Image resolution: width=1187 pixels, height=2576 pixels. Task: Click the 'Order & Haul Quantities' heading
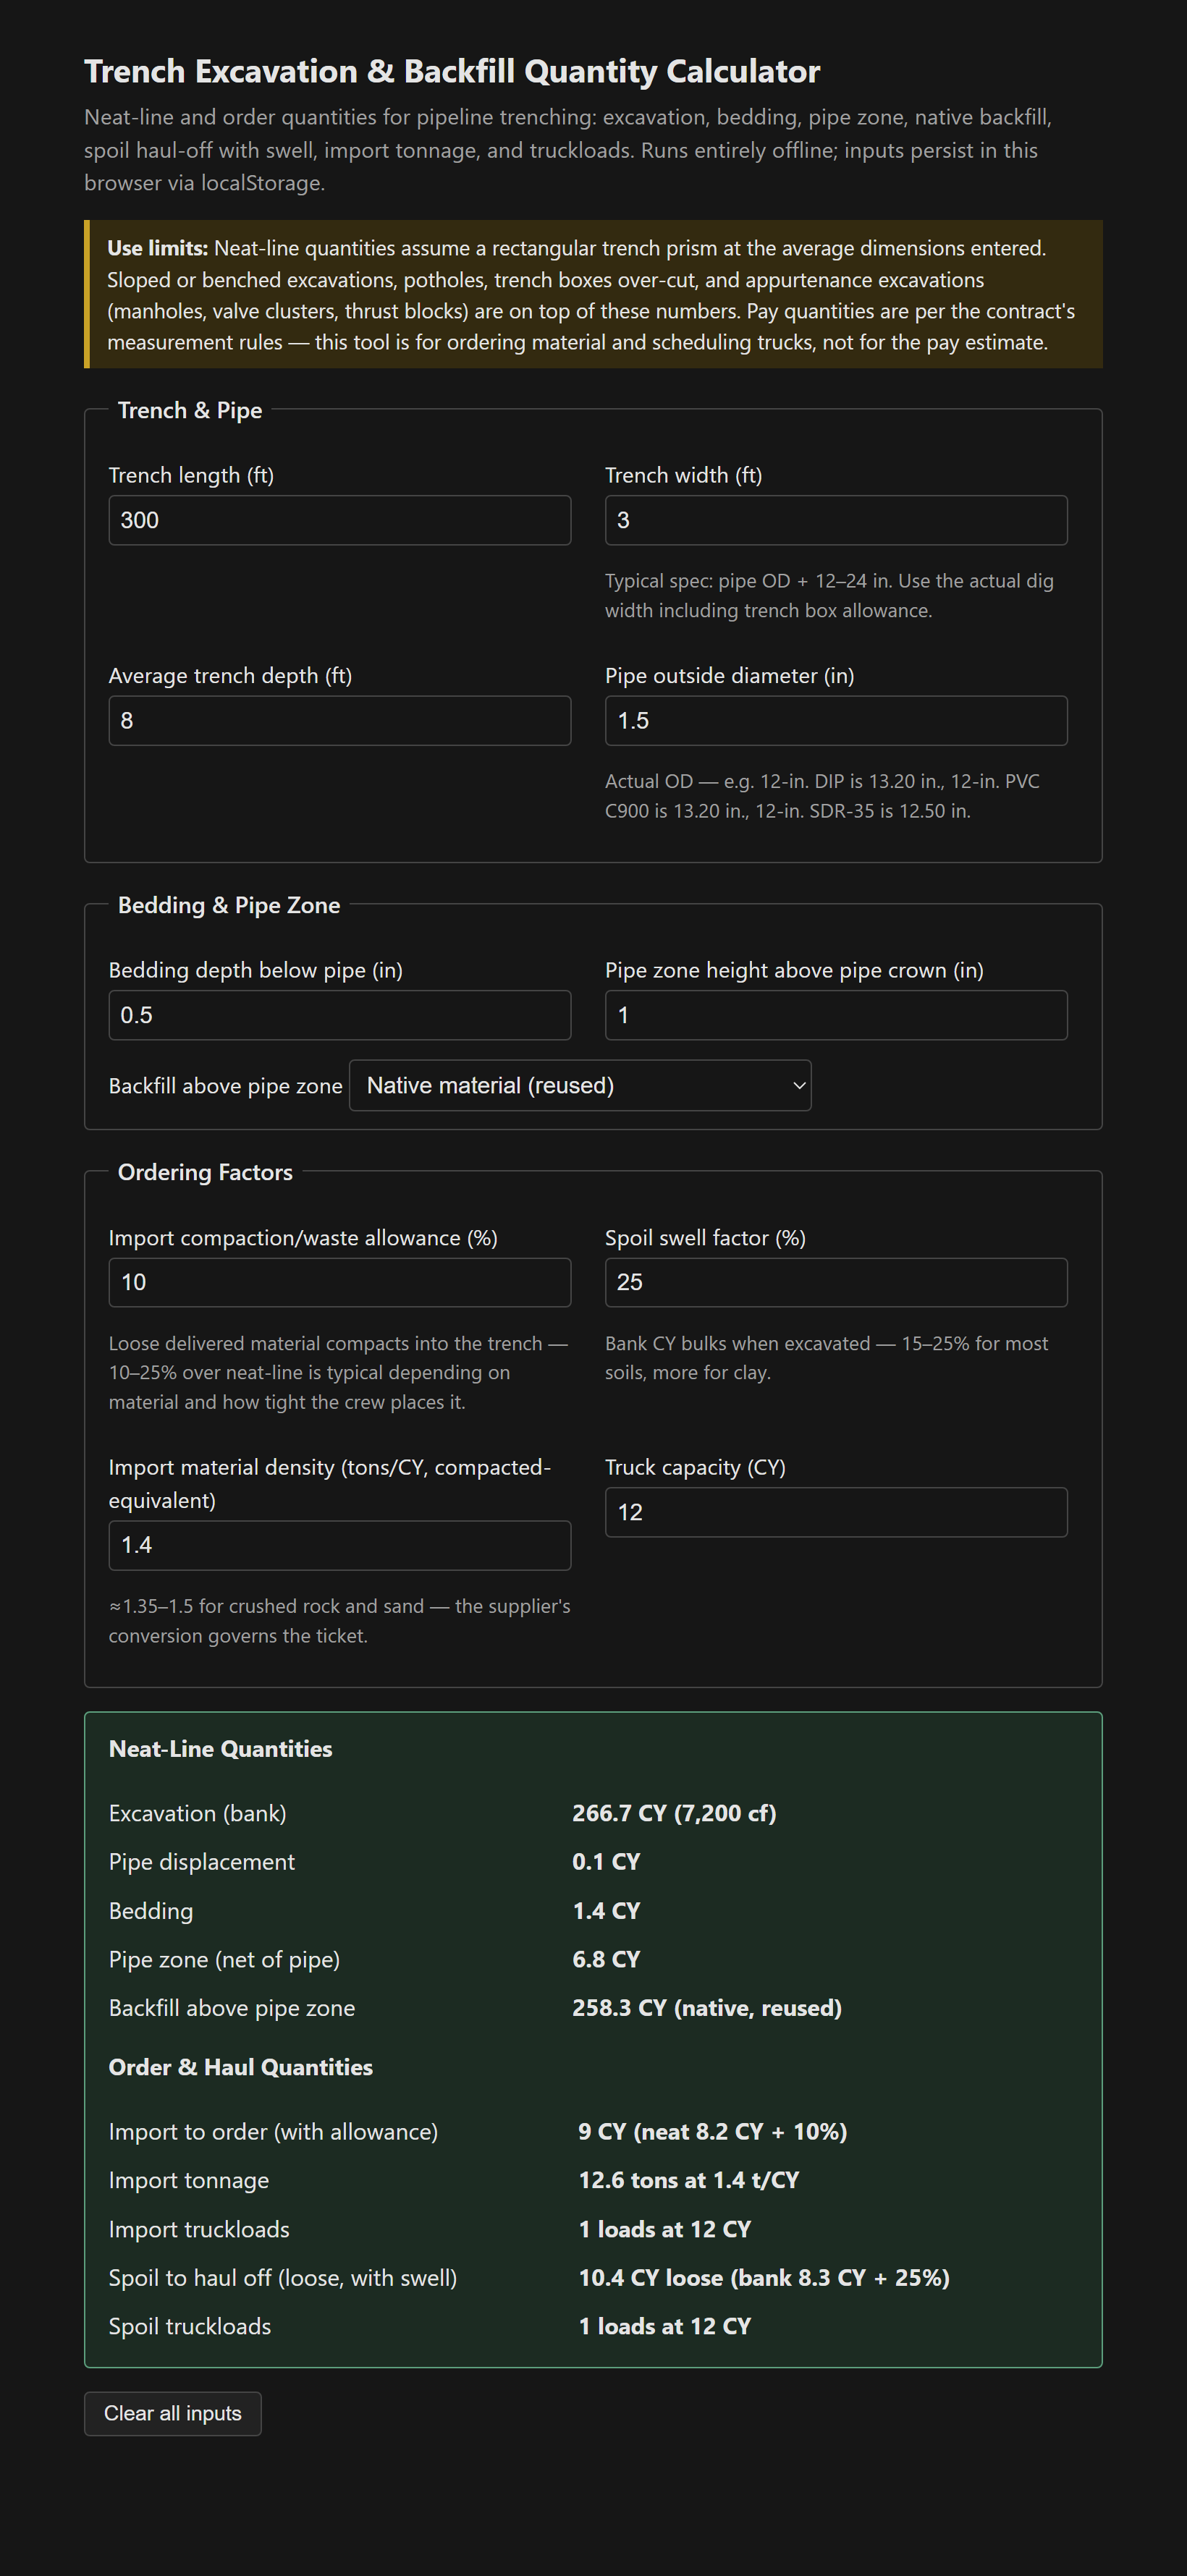pos(241,2067)
